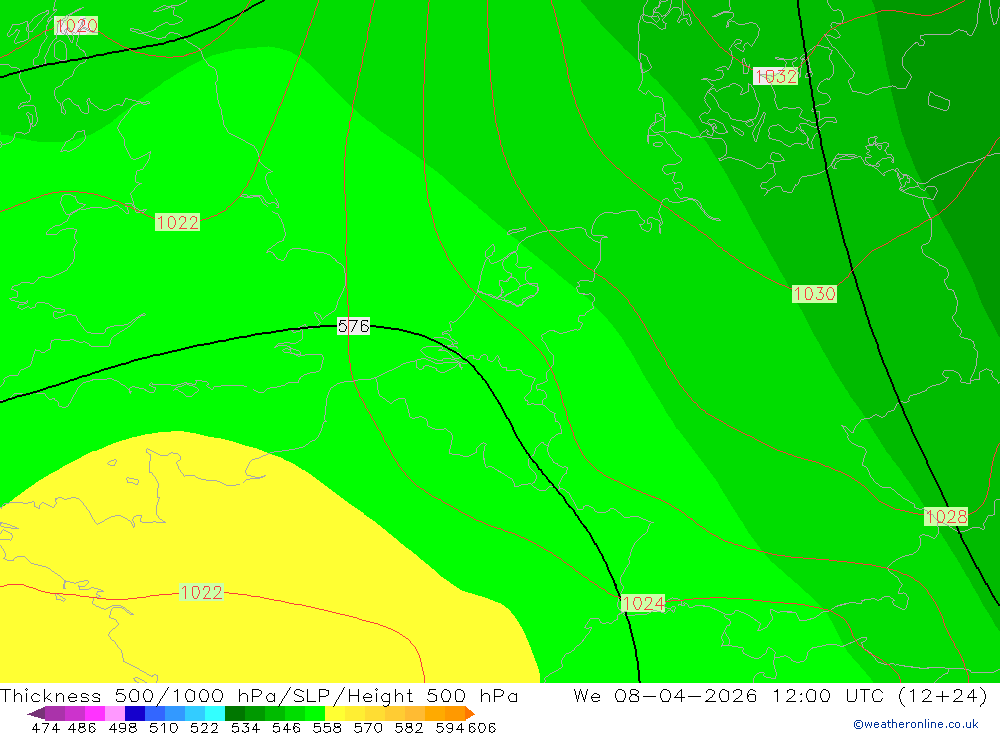
Task: Click legend value 546
Action: click(x=286, y=728)
